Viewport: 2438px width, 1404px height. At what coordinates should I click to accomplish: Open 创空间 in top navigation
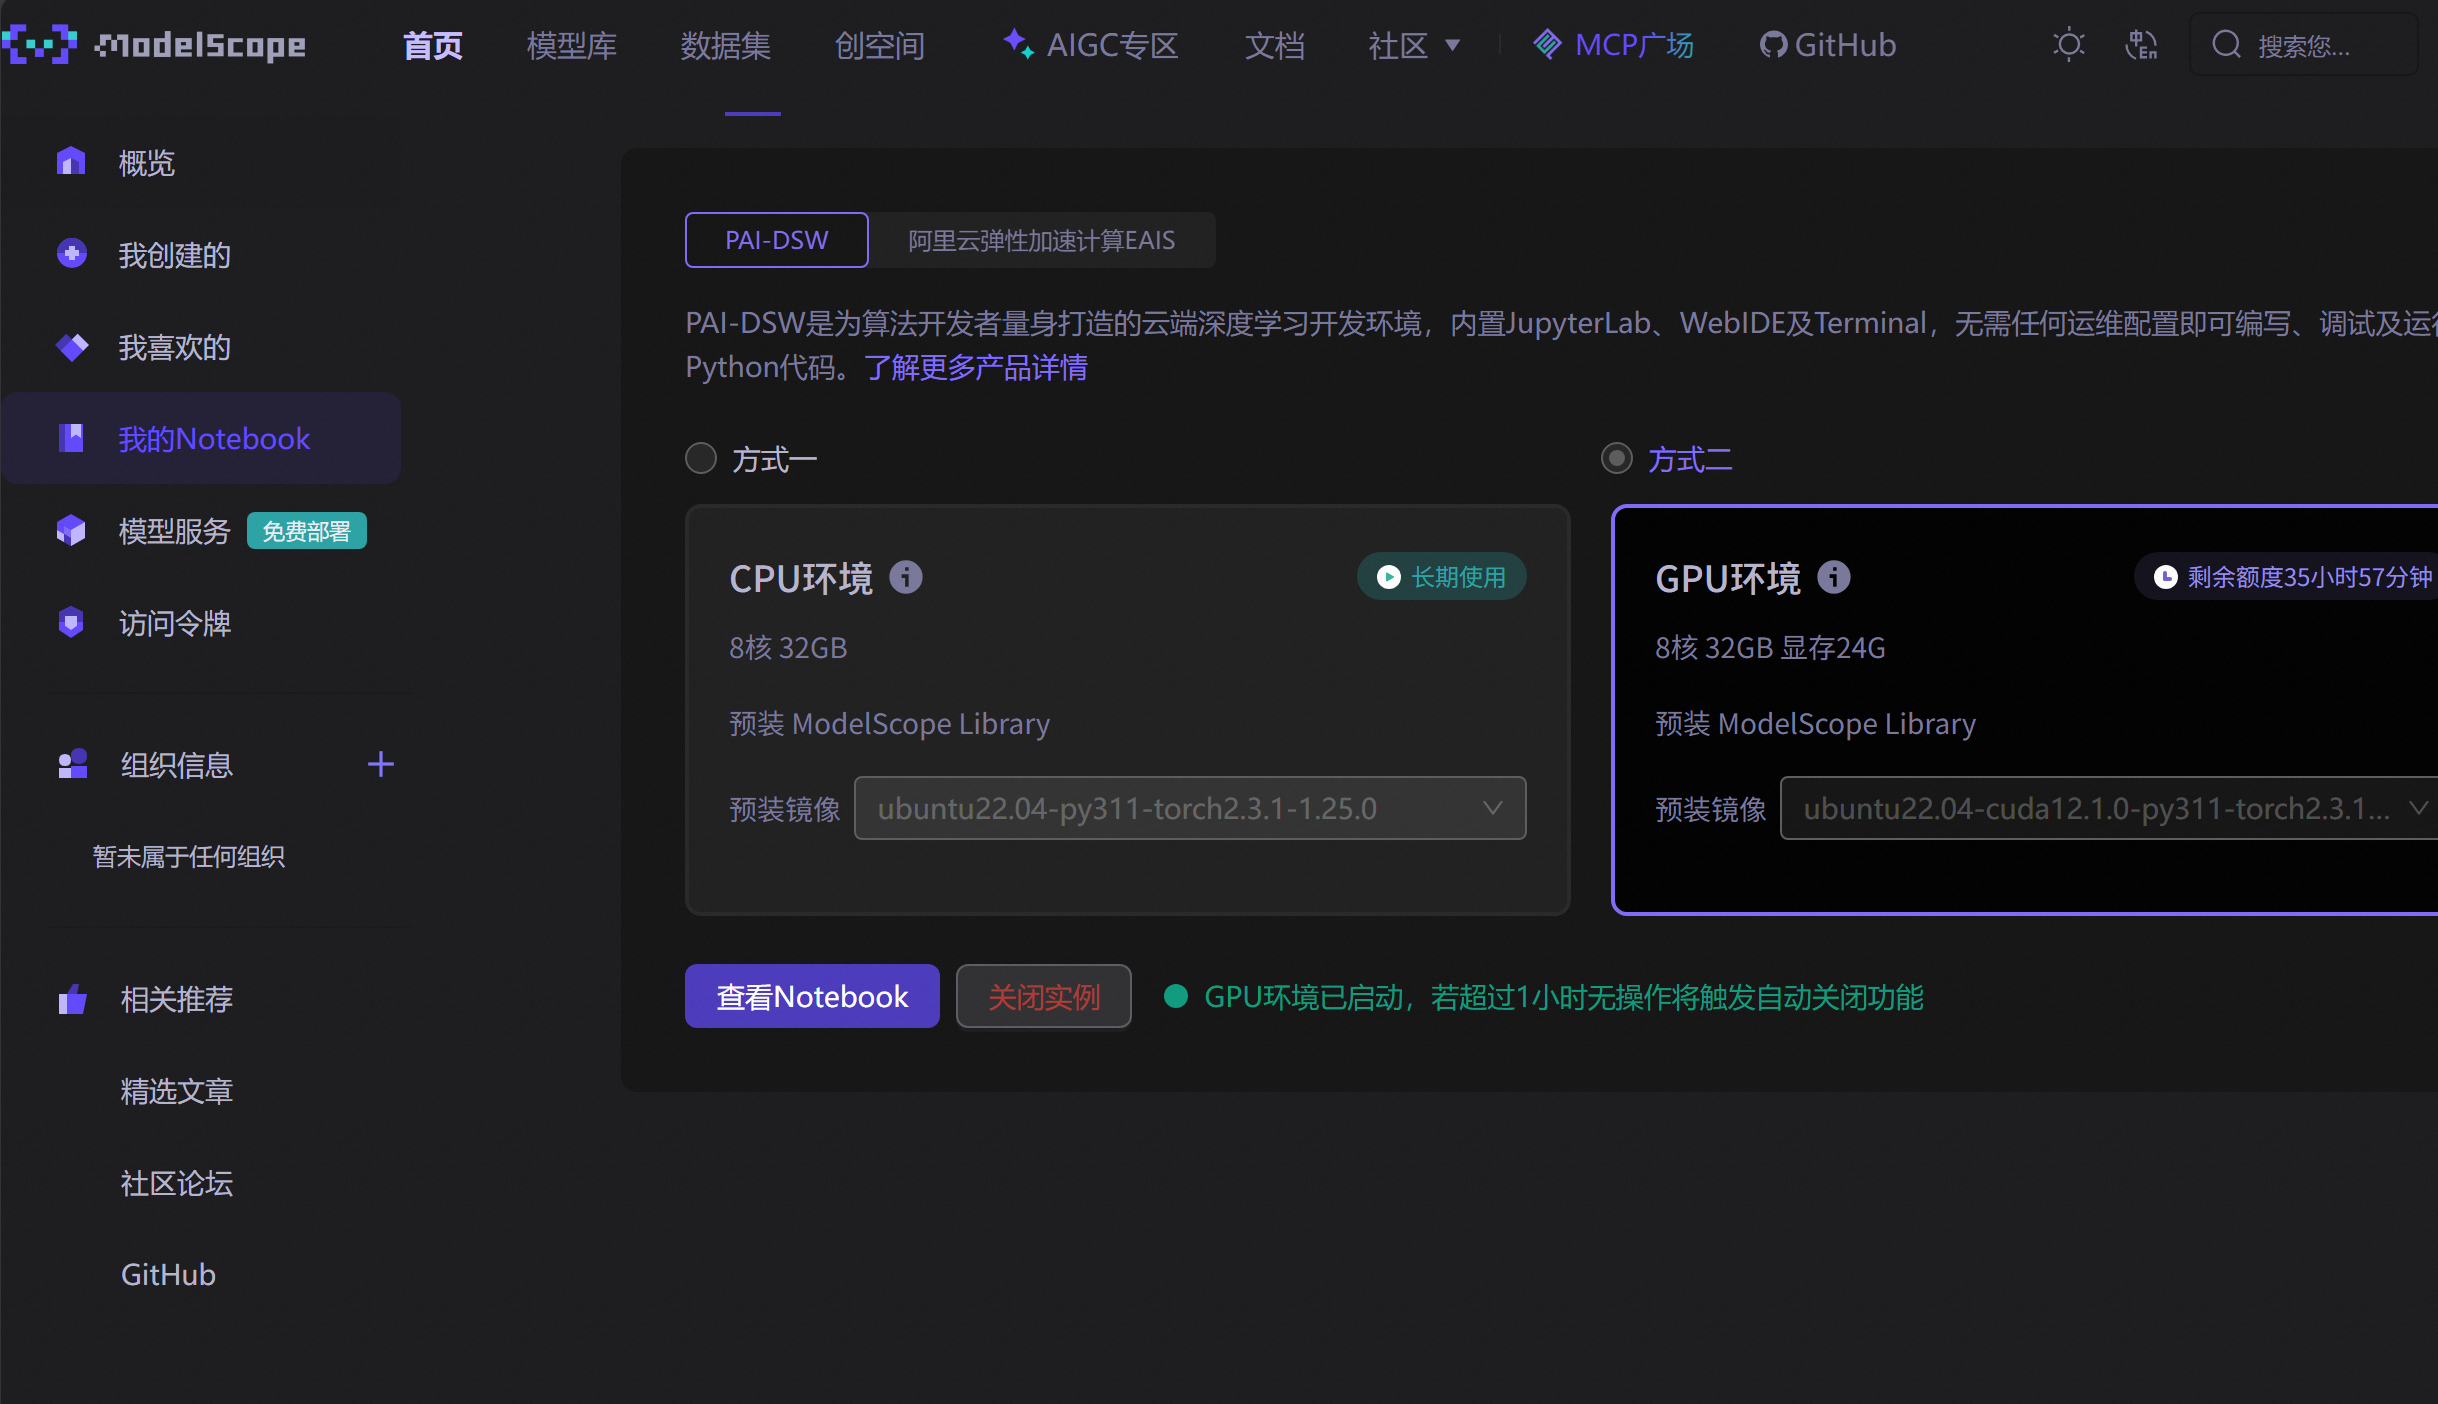(x=880, y=45)
